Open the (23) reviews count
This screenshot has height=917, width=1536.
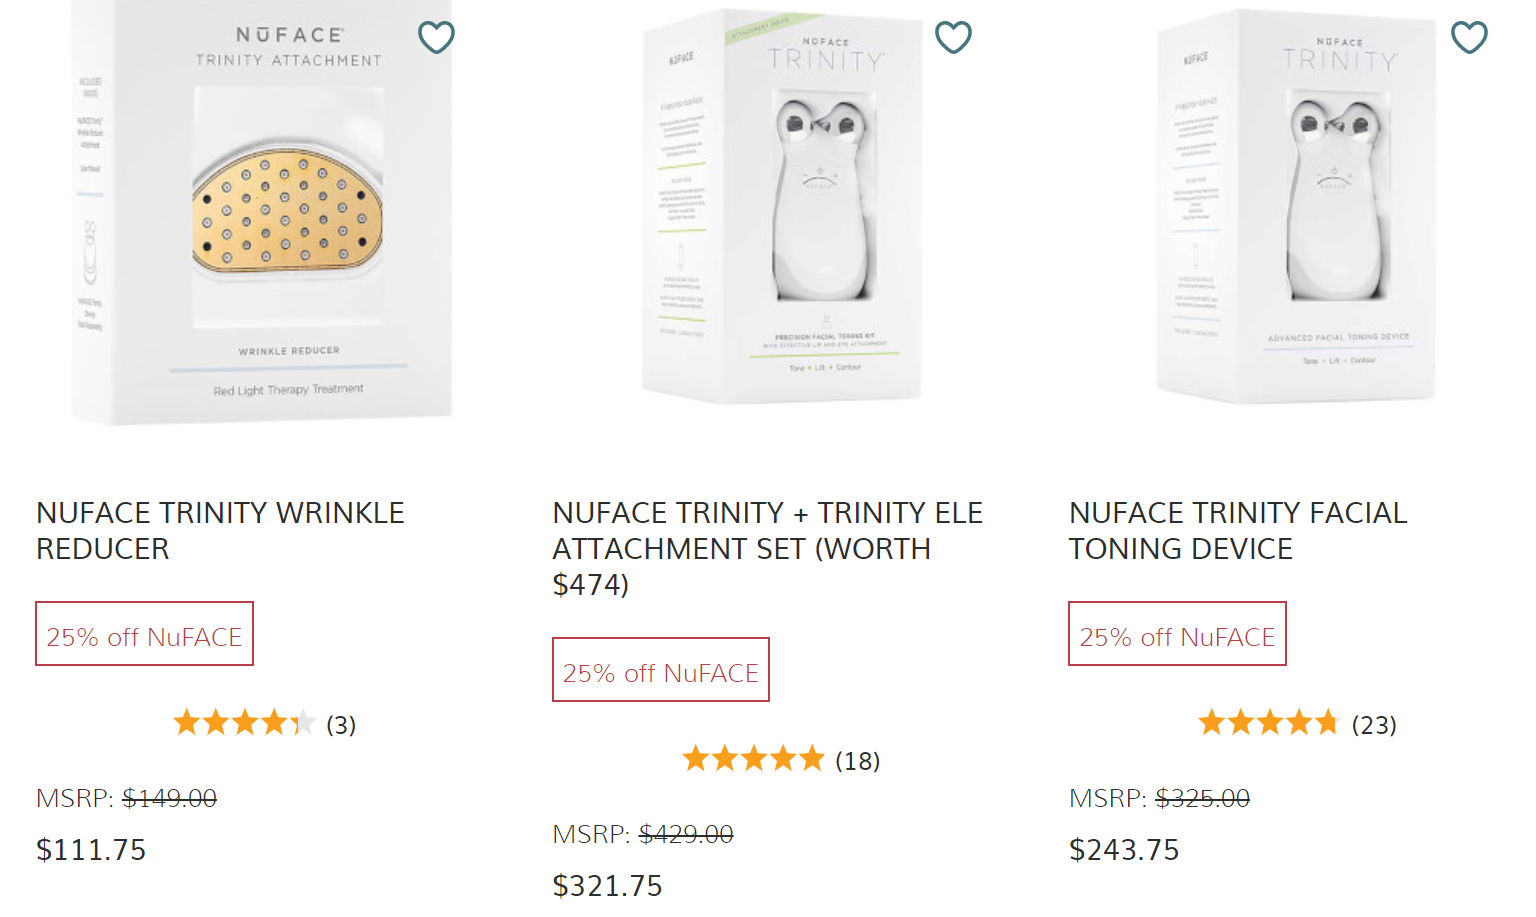pyautogui.click(x=1374, y=725)
